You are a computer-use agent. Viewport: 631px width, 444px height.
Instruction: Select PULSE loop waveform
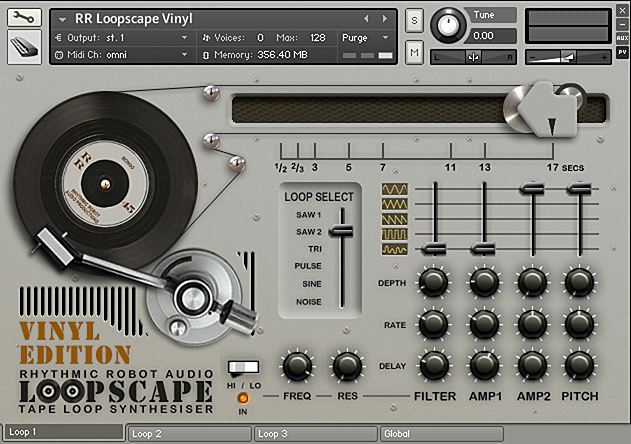pos(308,266)
